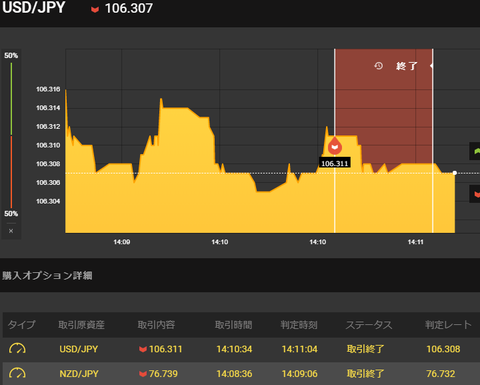
Task: Click the gauge type icon in the USD/JPY row
Action: [17, 349]
